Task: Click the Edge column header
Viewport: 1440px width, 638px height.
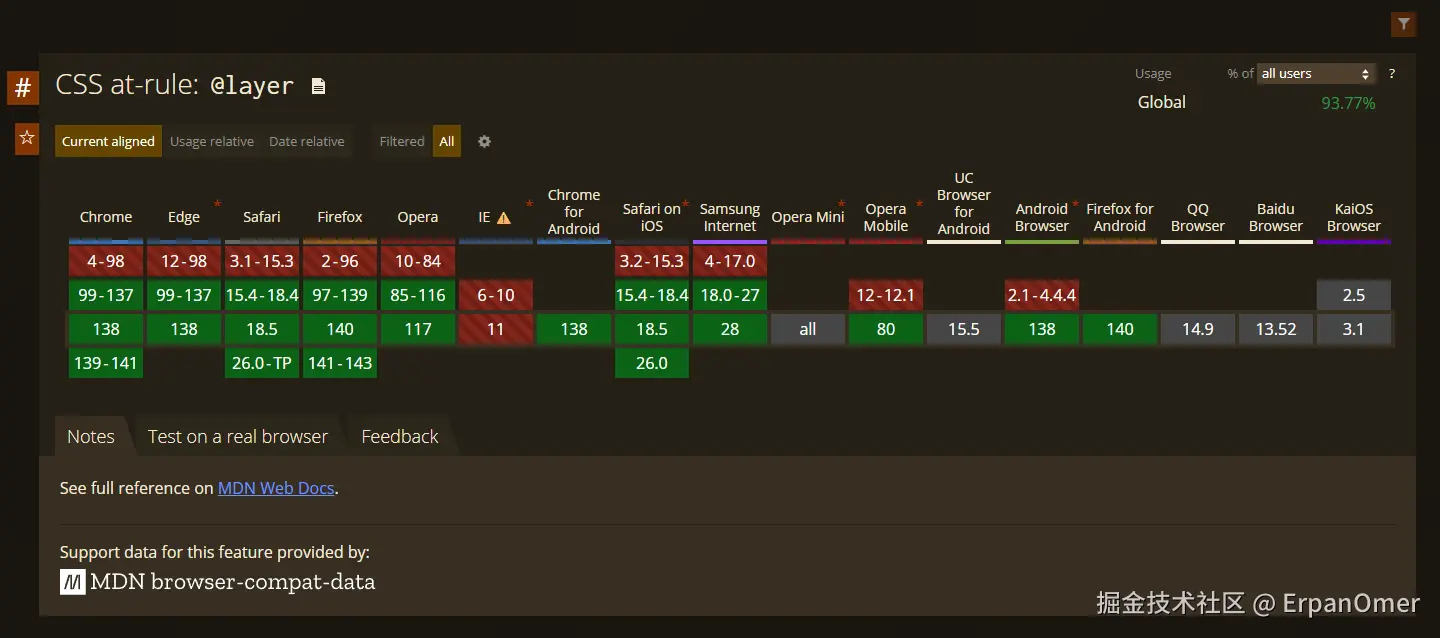Action: pyautogui.click(x=184, y=217)
